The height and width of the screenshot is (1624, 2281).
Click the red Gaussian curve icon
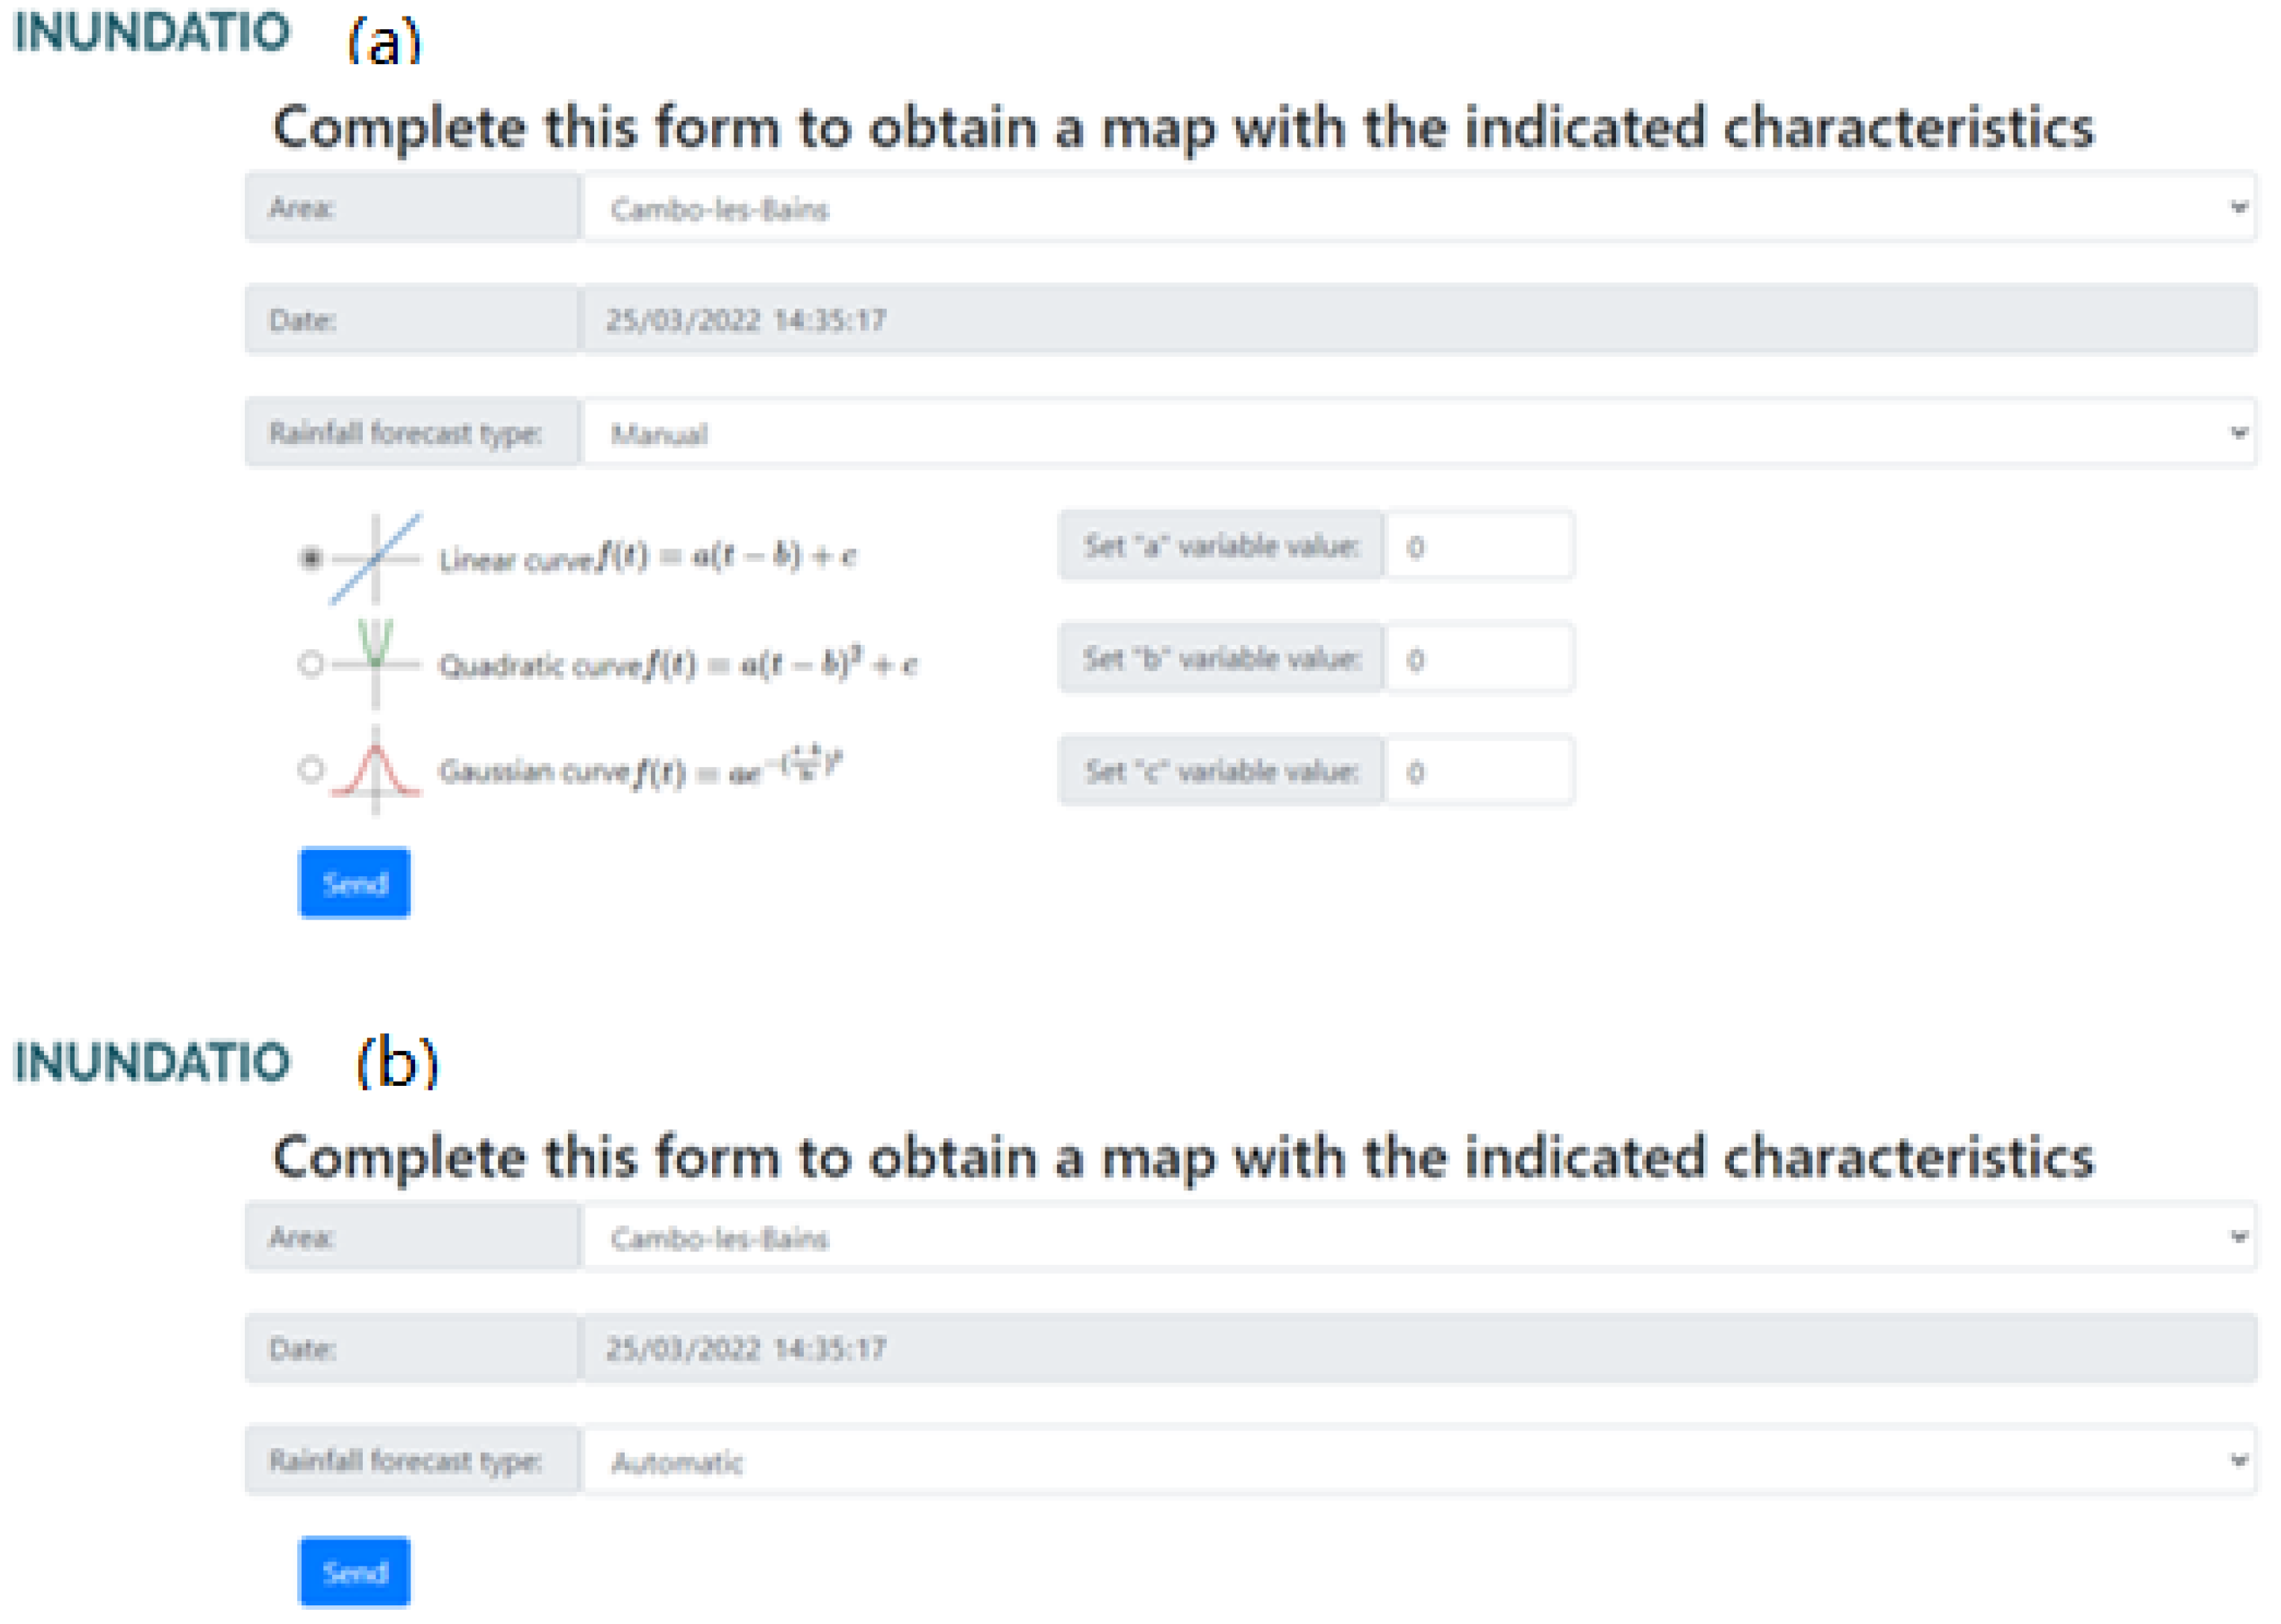(x=375, y=770)
